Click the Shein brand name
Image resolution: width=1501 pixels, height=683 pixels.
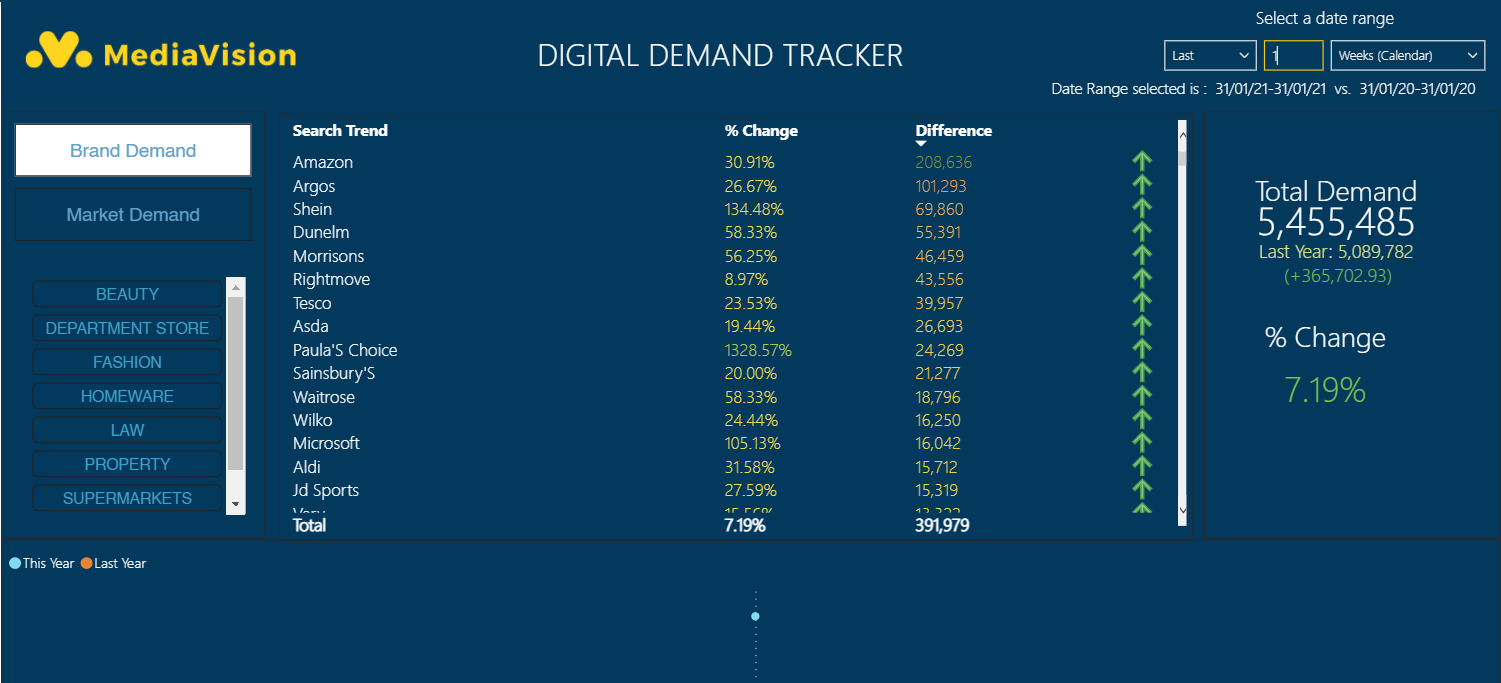pos(312,209)
